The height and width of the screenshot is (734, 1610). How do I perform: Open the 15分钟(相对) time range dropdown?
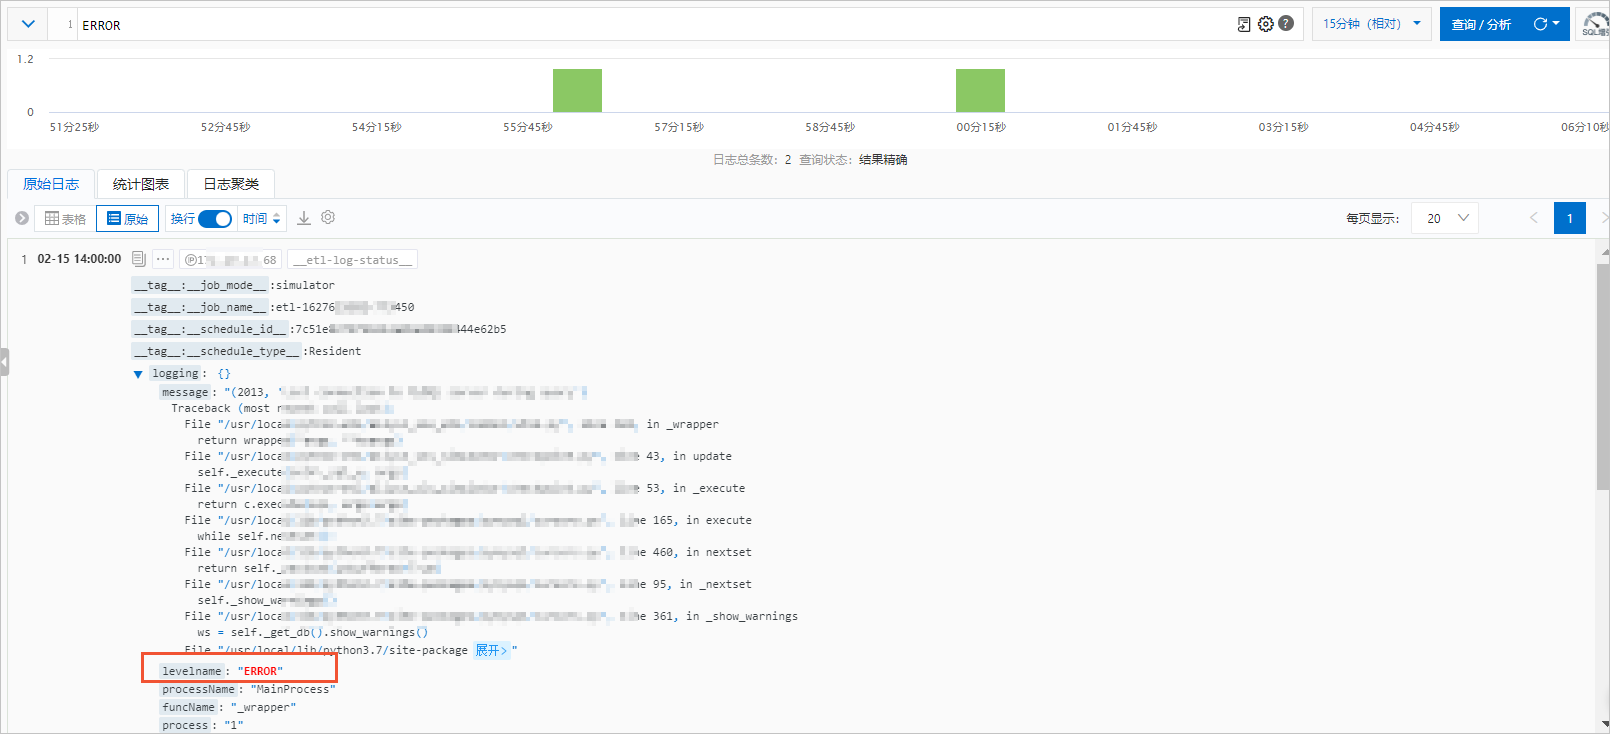coord(1371,24)
